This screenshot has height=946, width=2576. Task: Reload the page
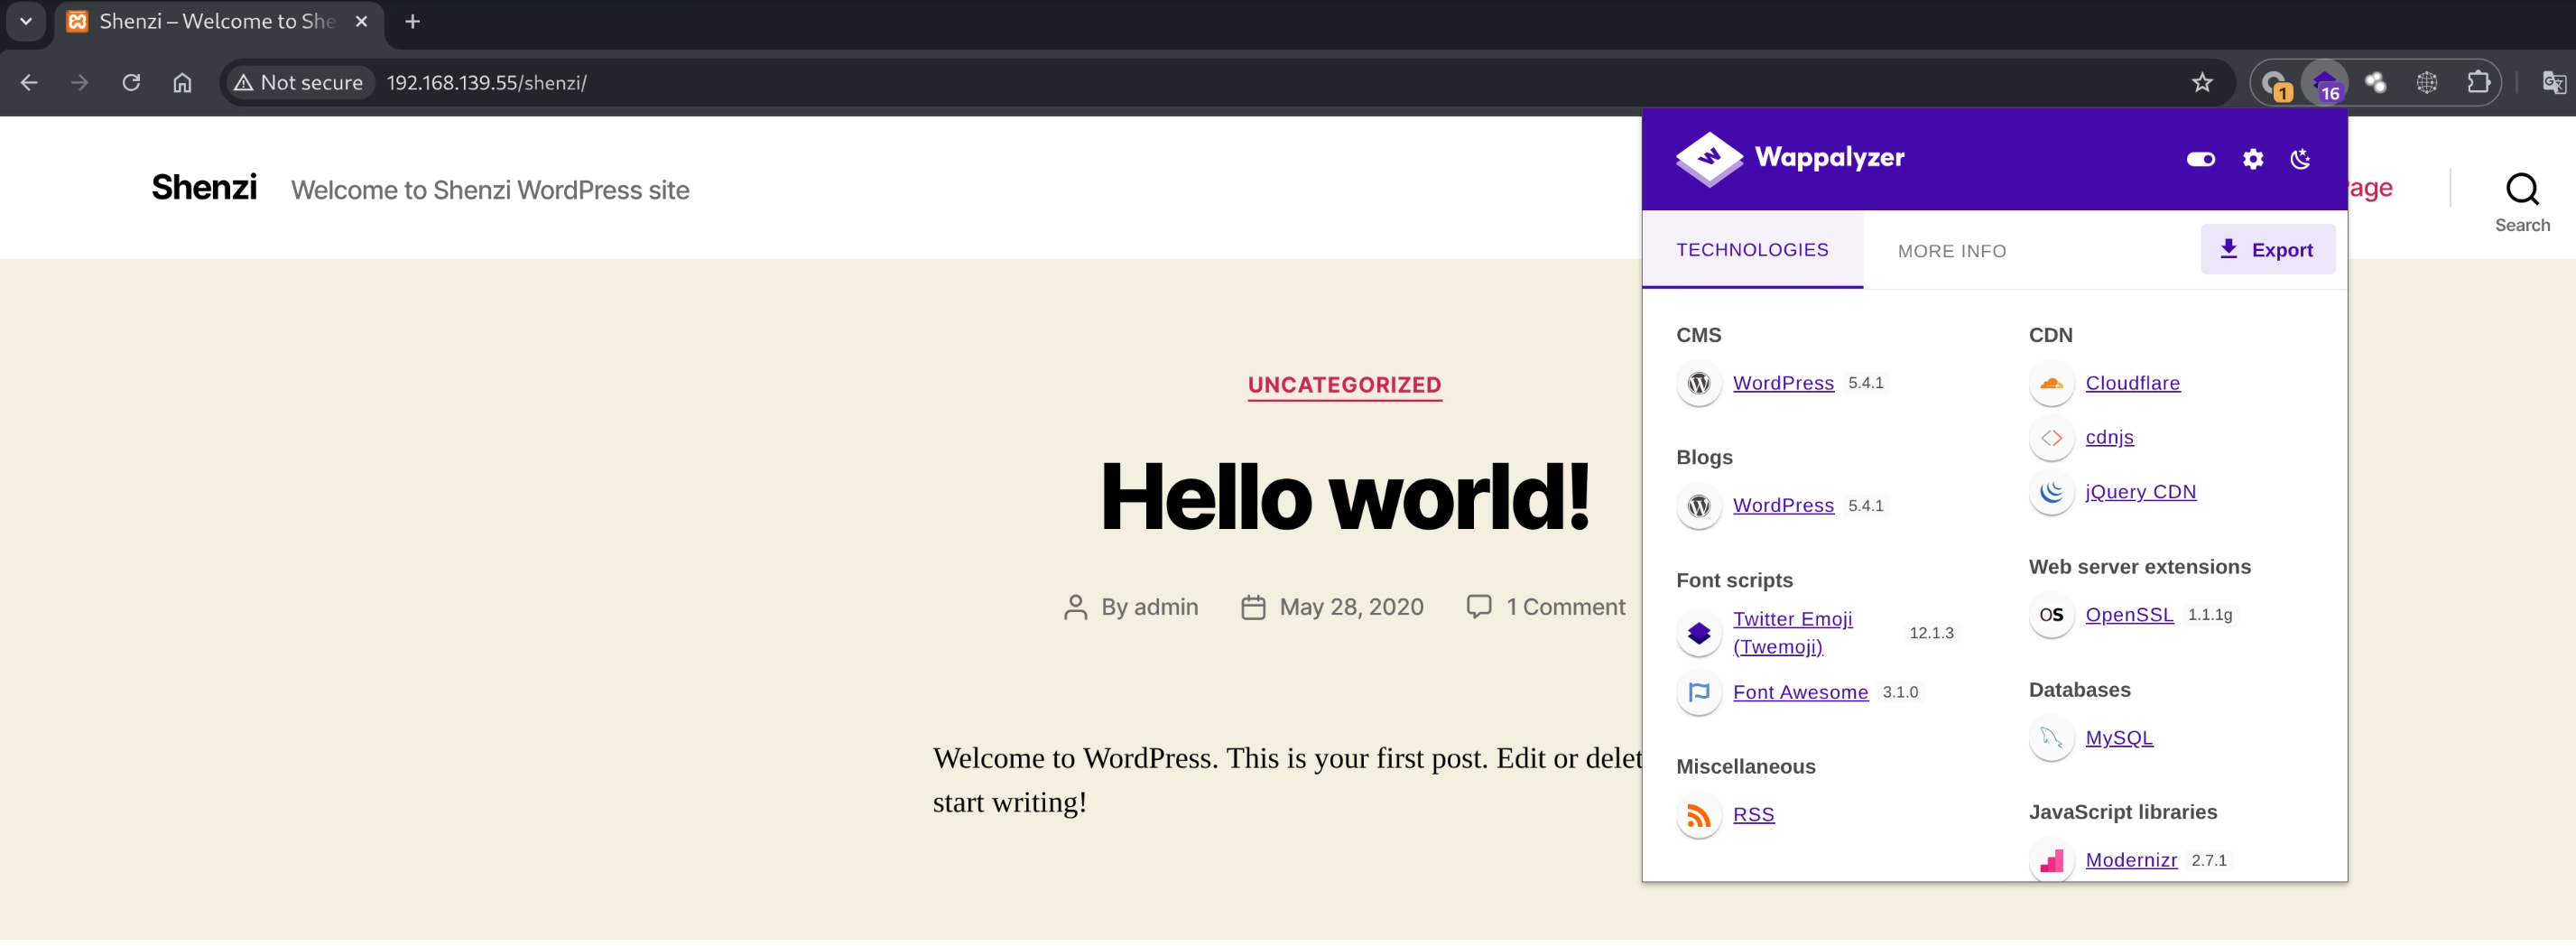click(x=131, y=83)
